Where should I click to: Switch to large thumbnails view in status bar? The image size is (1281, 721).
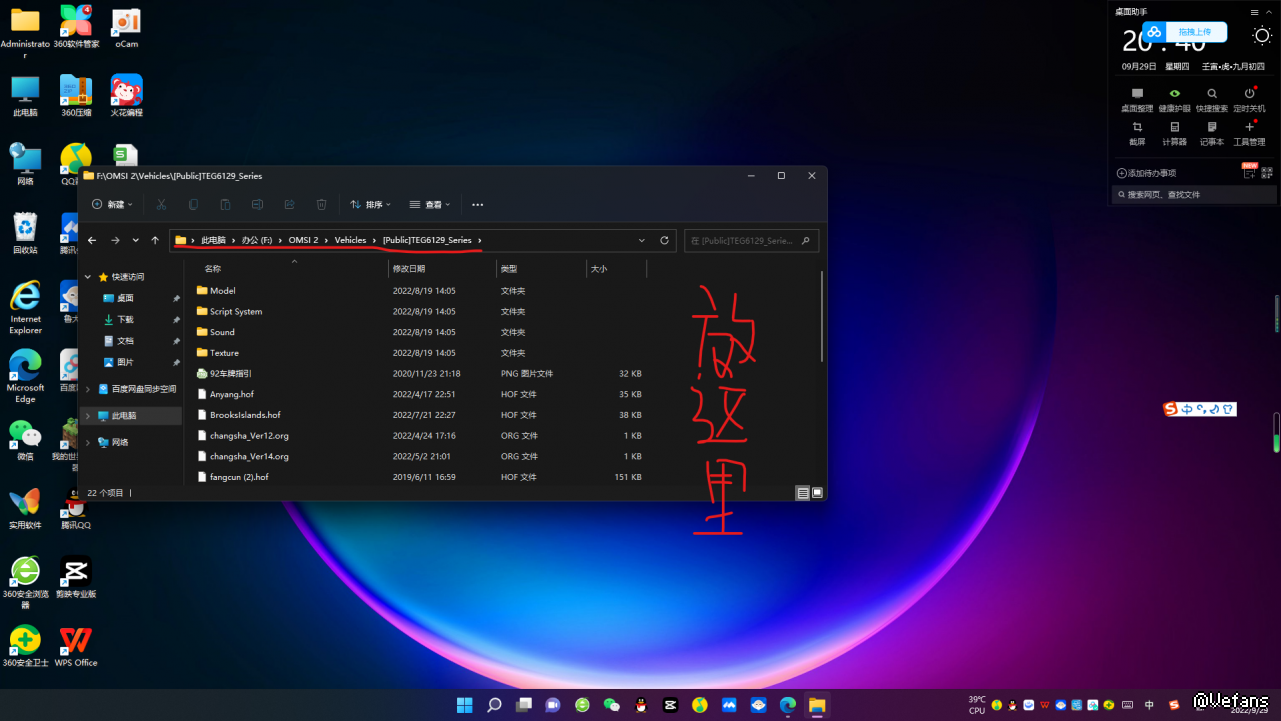point(817,493)
